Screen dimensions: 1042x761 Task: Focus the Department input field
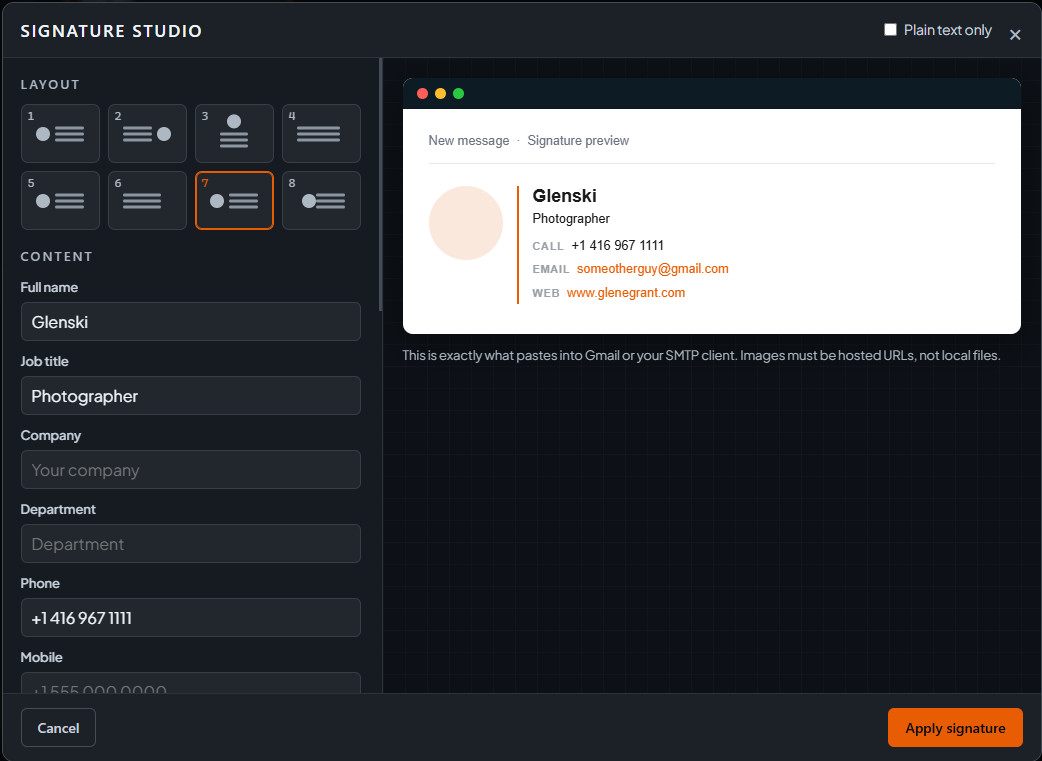(191, 544)
